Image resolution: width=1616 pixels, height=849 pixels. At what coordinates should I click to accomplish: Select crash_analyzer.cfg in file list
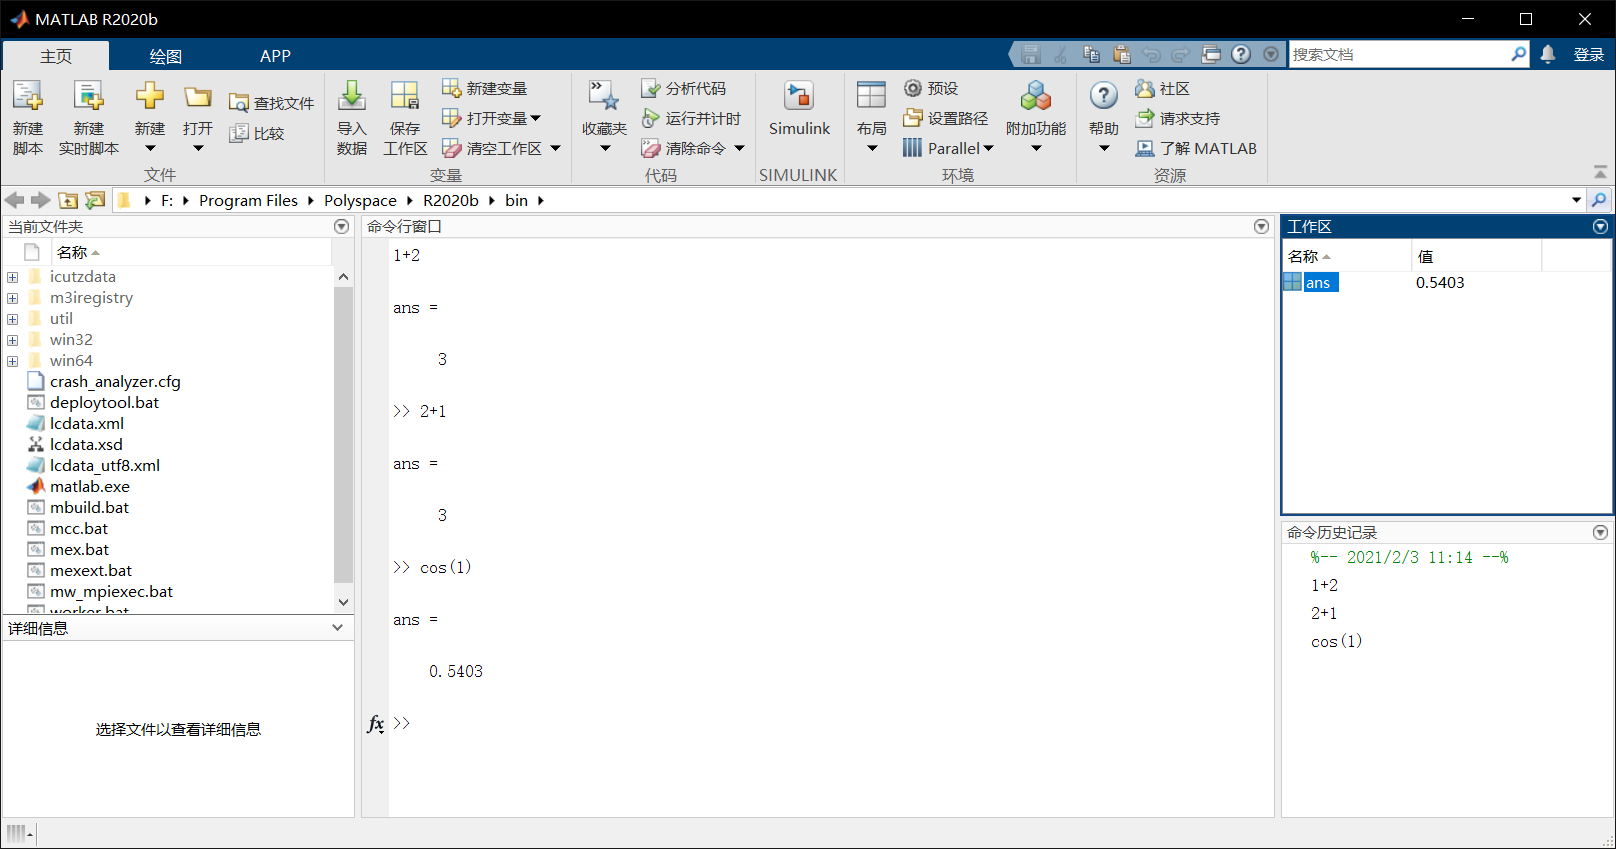pos(115,382)
